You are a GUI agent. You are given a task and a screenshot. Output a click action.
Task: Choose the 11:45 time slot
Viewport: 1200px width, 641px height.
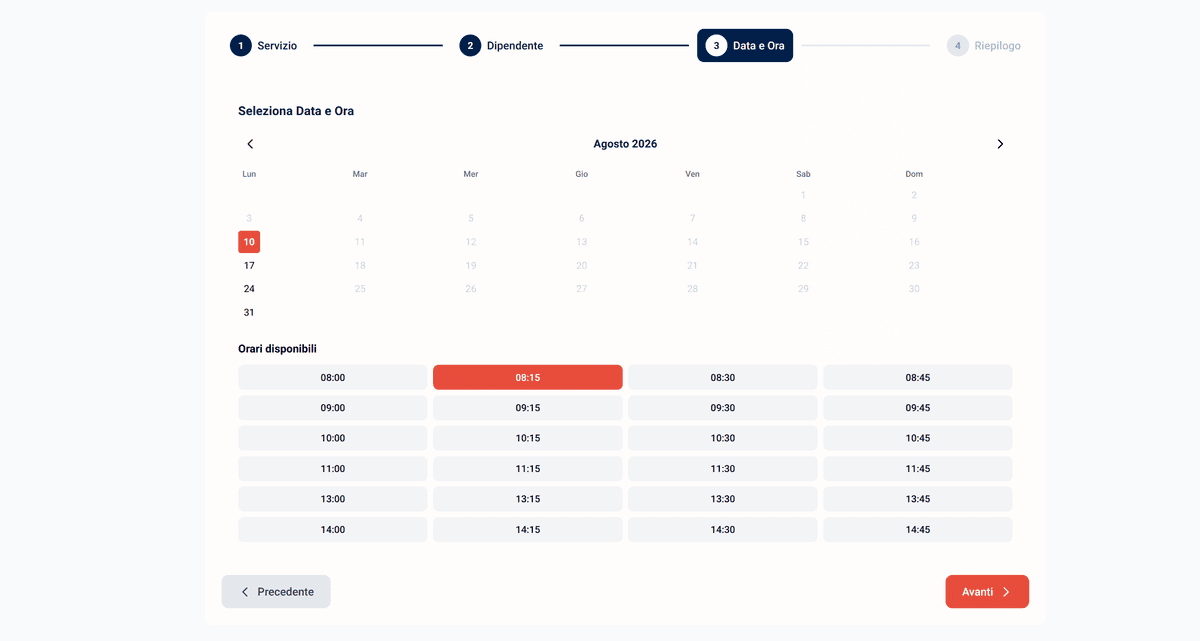point(918,469)
